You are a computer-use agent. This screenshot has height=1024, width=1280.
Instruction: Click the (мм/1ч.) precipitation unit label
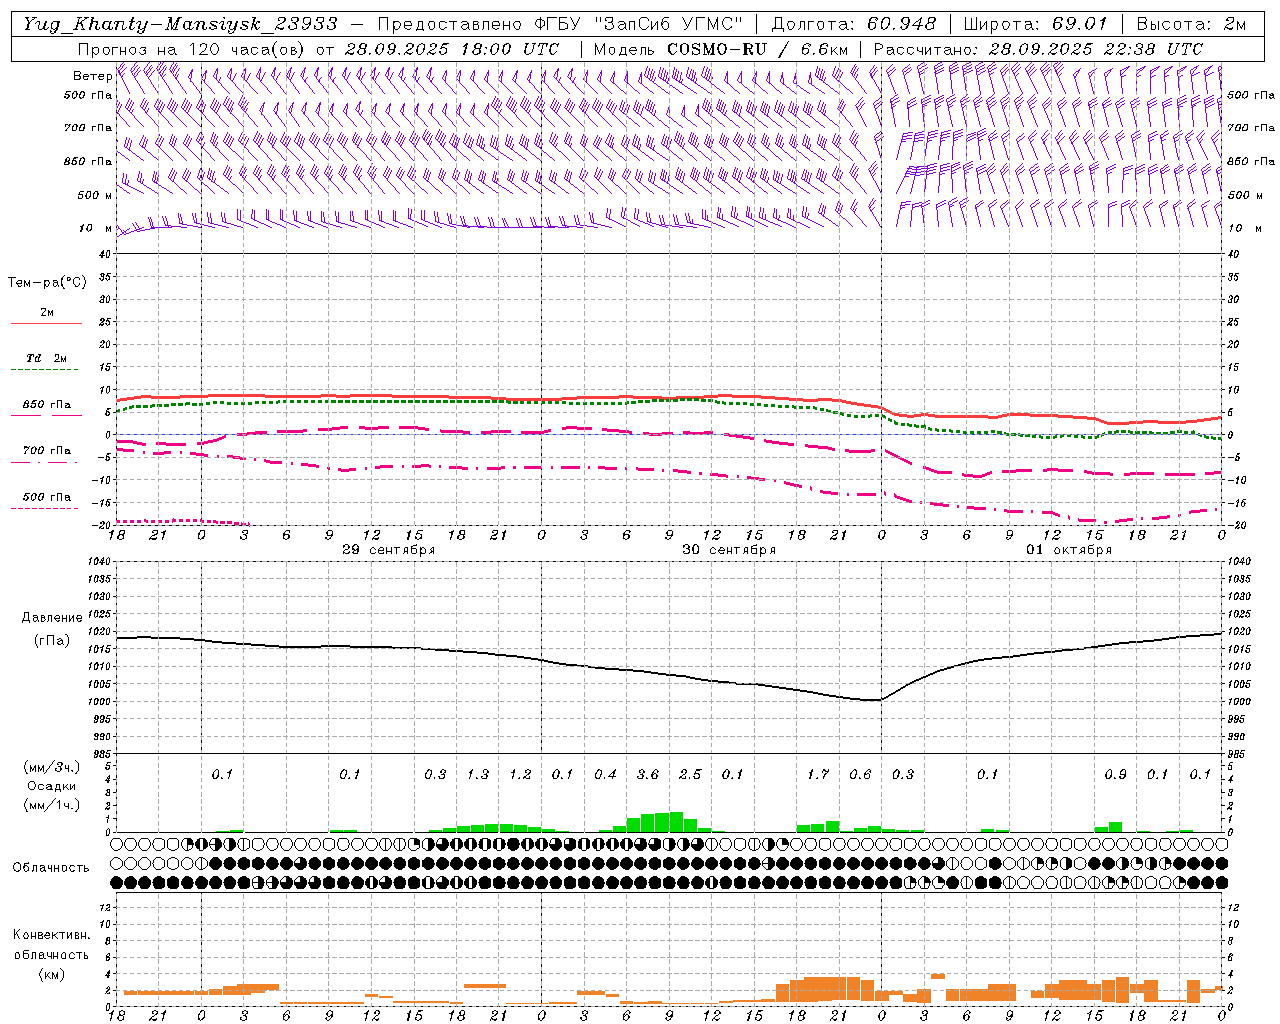(x=51, y=805)
